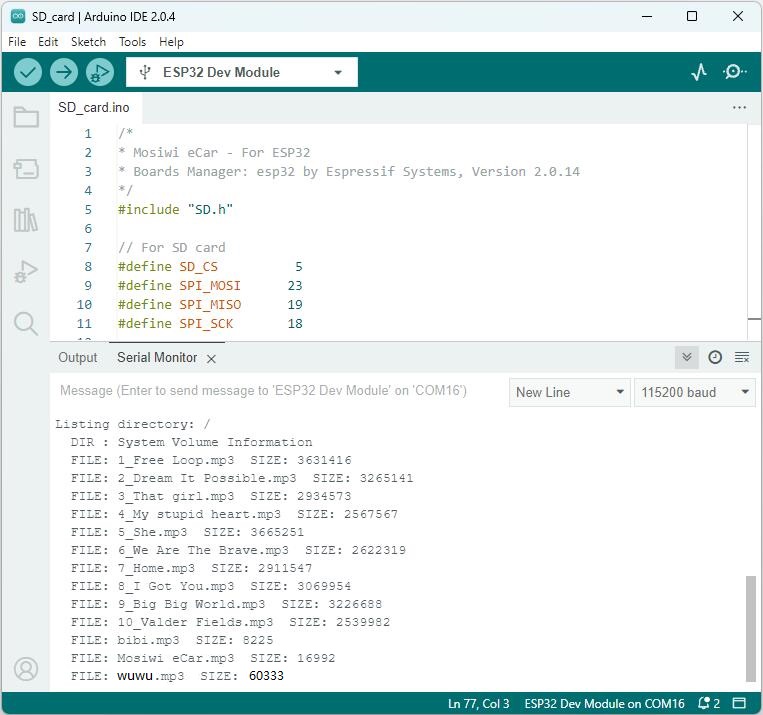Open the 115200 baud rate dropdown
The image size is (763, 715).
point(694,392)
